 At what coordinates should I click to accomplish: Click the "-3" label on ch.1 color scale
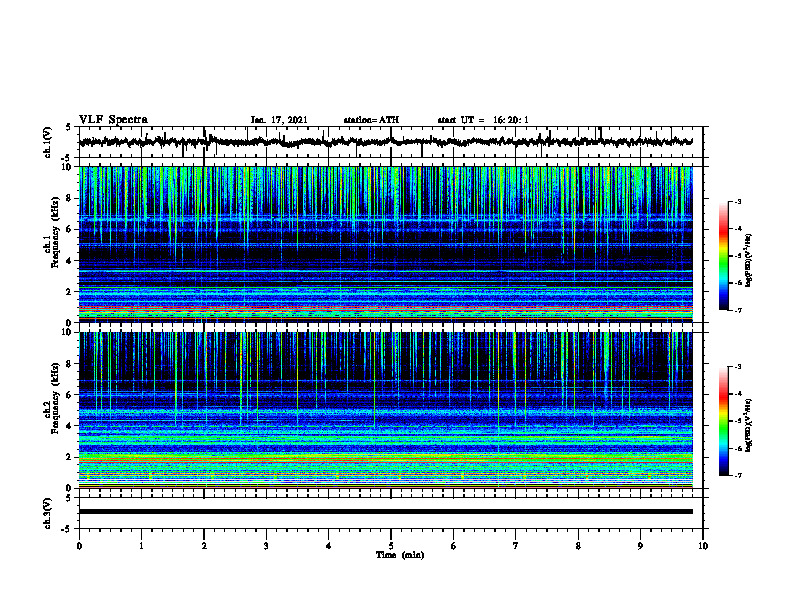[x=738, y=202]
